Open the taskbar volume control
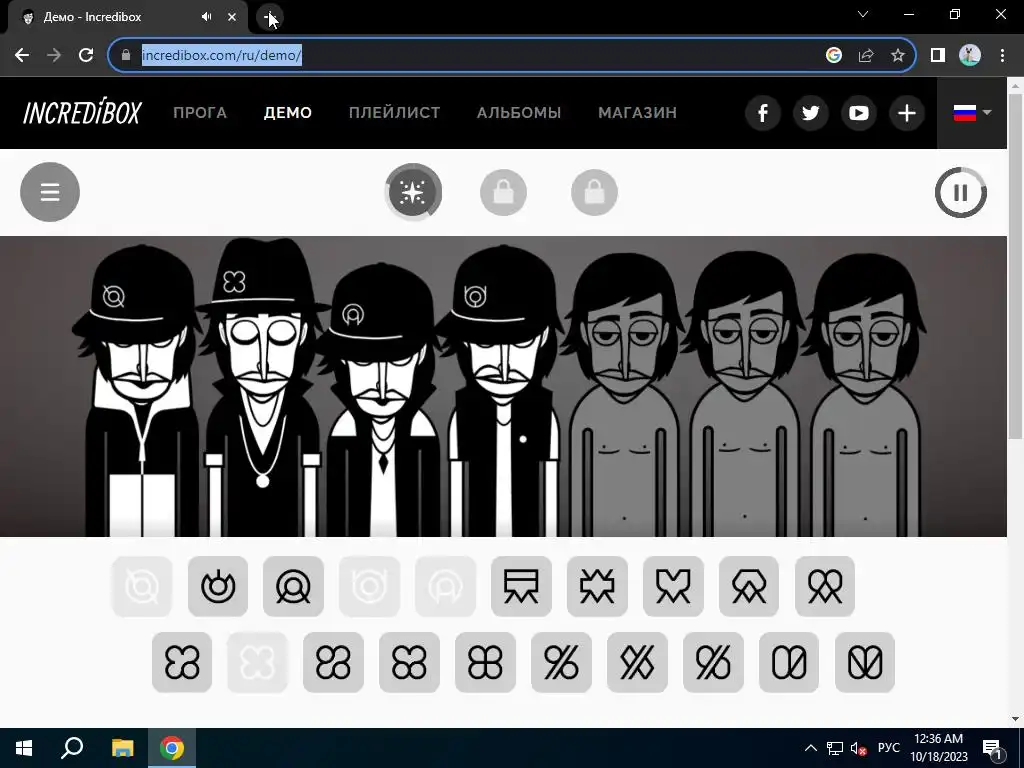Image resolution: width=1024 pixels, height=768 pixels. coord(858,748)
